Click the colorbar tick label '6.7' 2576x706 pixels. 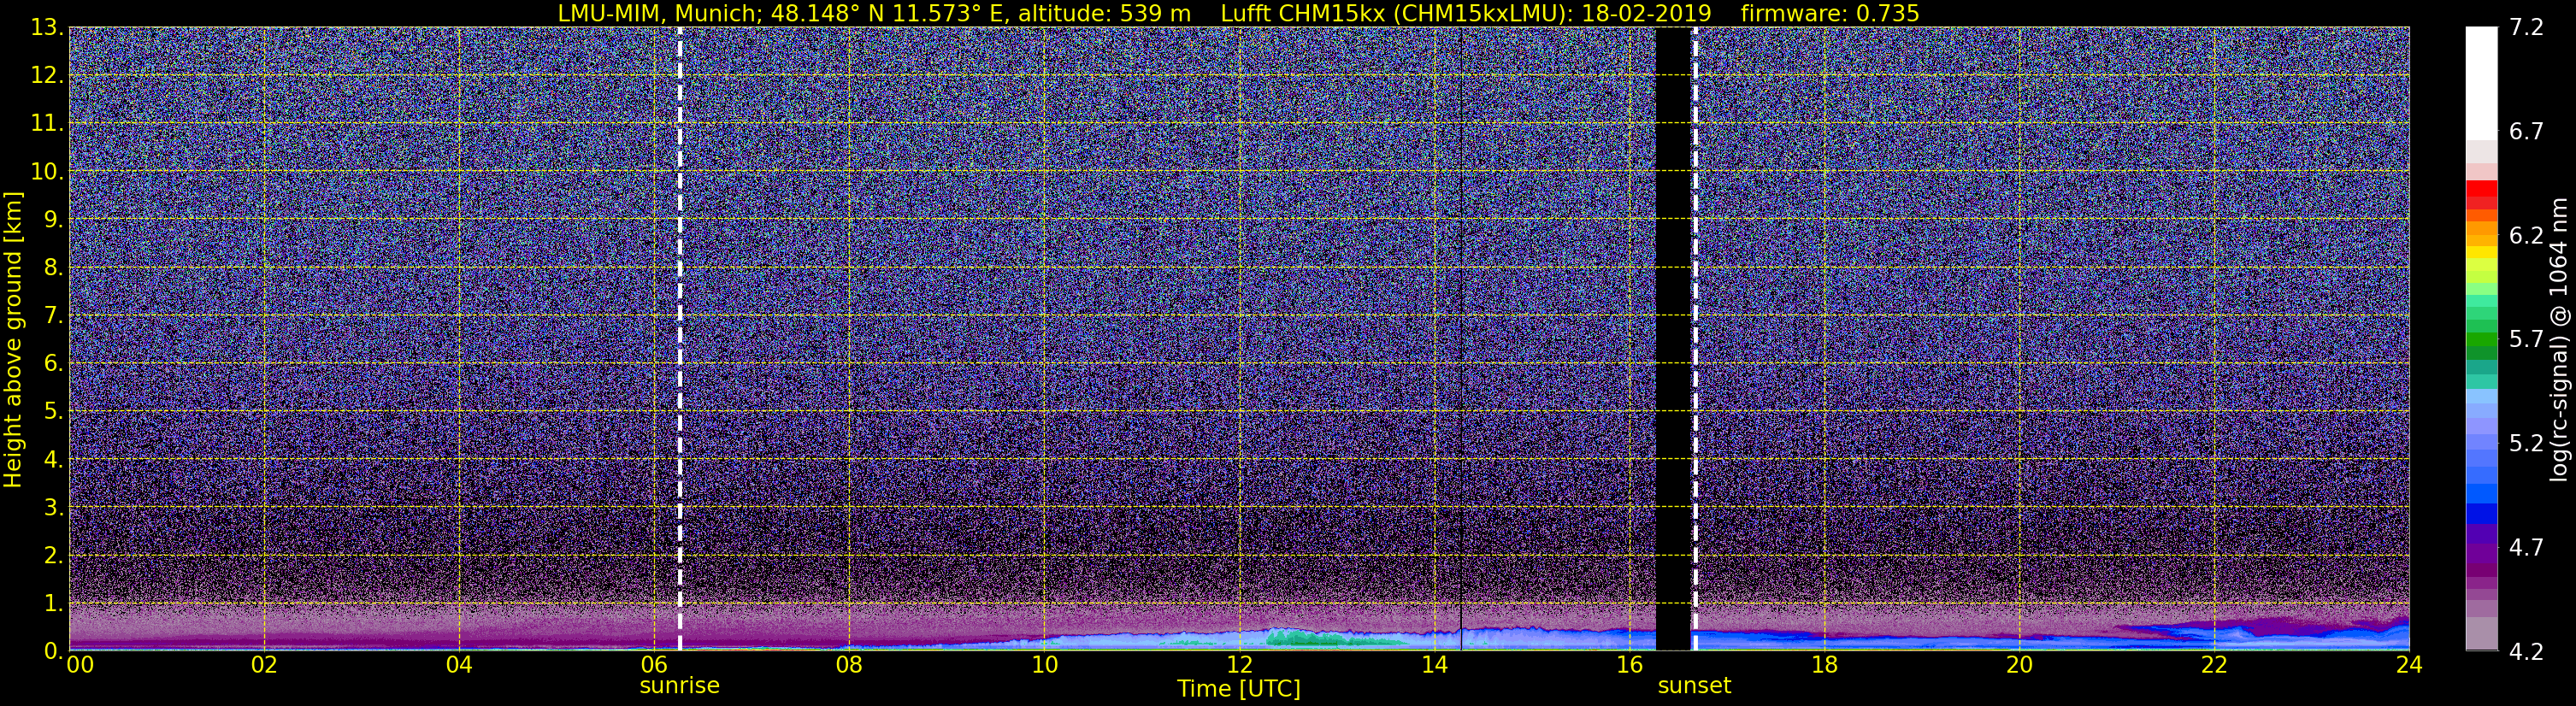(2526, 131)
